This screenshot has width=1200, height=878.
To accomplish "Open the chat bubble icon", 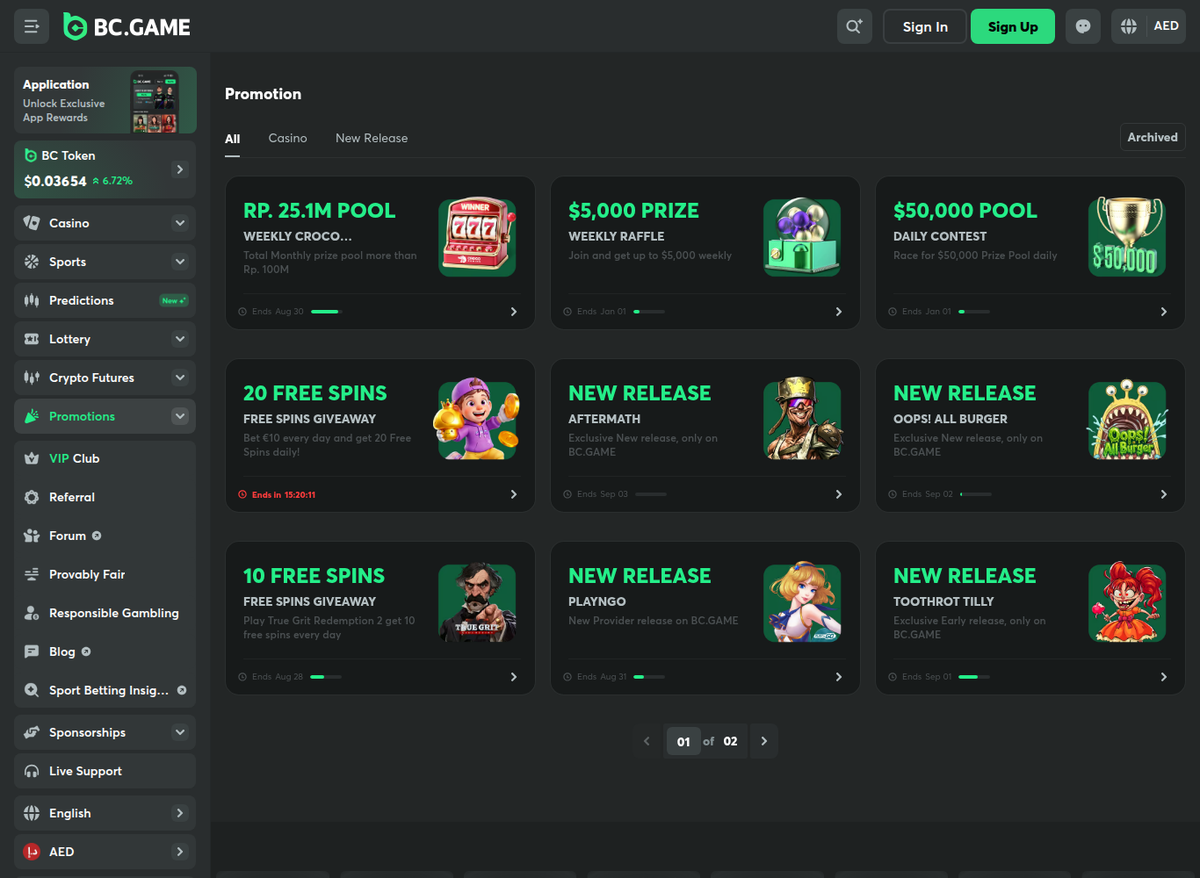I will coord(1083,27).
